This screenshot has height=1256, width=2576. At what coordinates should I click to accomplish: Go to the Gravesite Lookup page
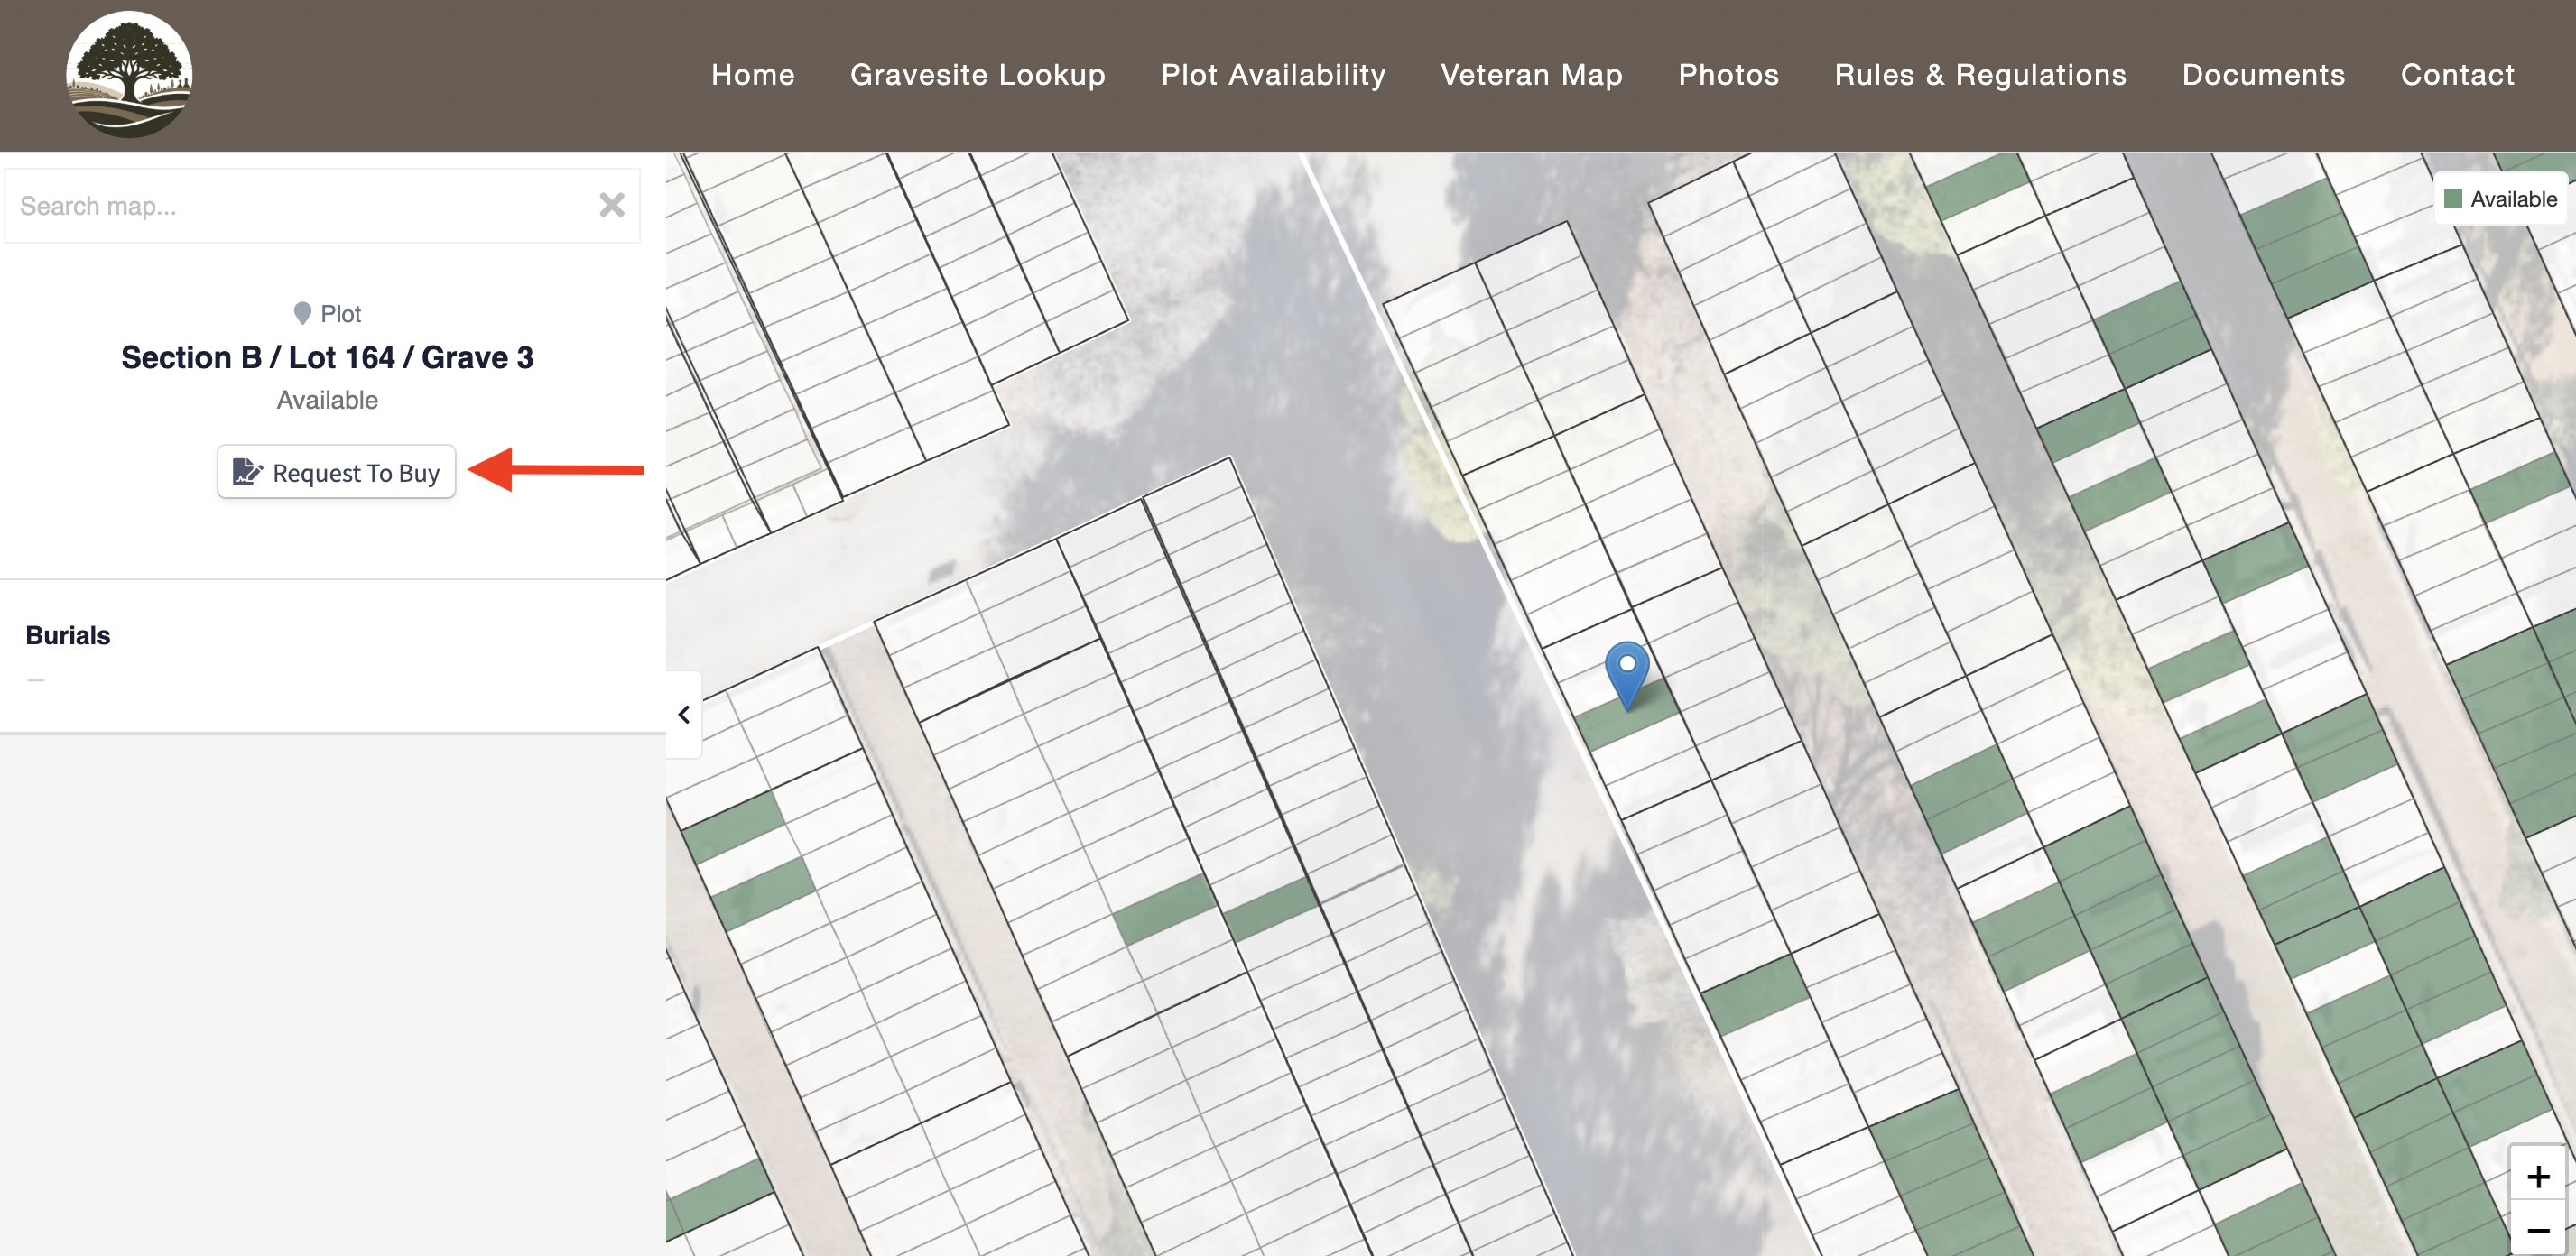(x=977, y=75)
